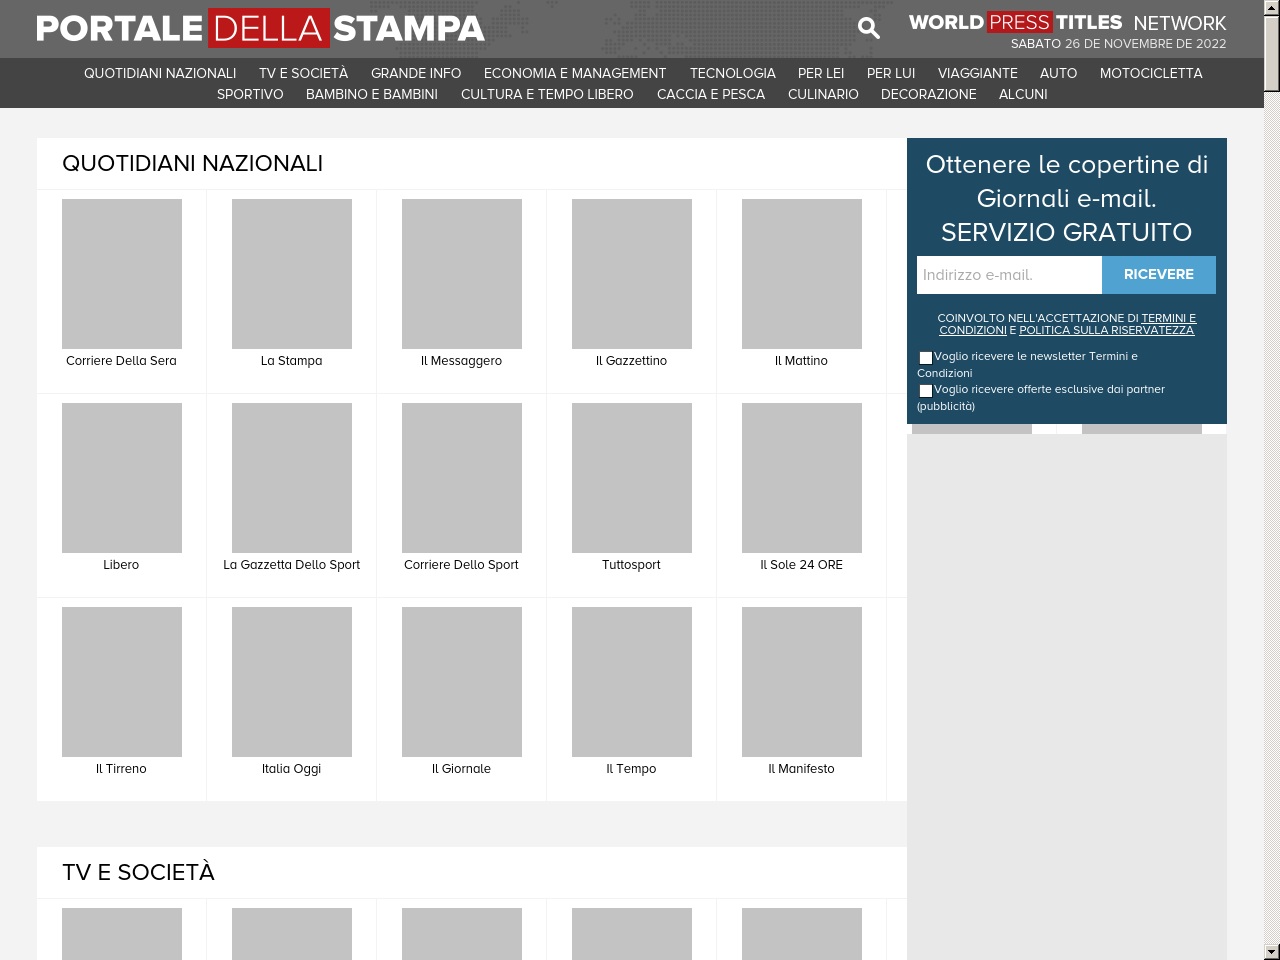Tick the newsletter Termini e Condizioni checkbox
The height and width of the screenshot is (960, 1280).
[x=926, y=357]
